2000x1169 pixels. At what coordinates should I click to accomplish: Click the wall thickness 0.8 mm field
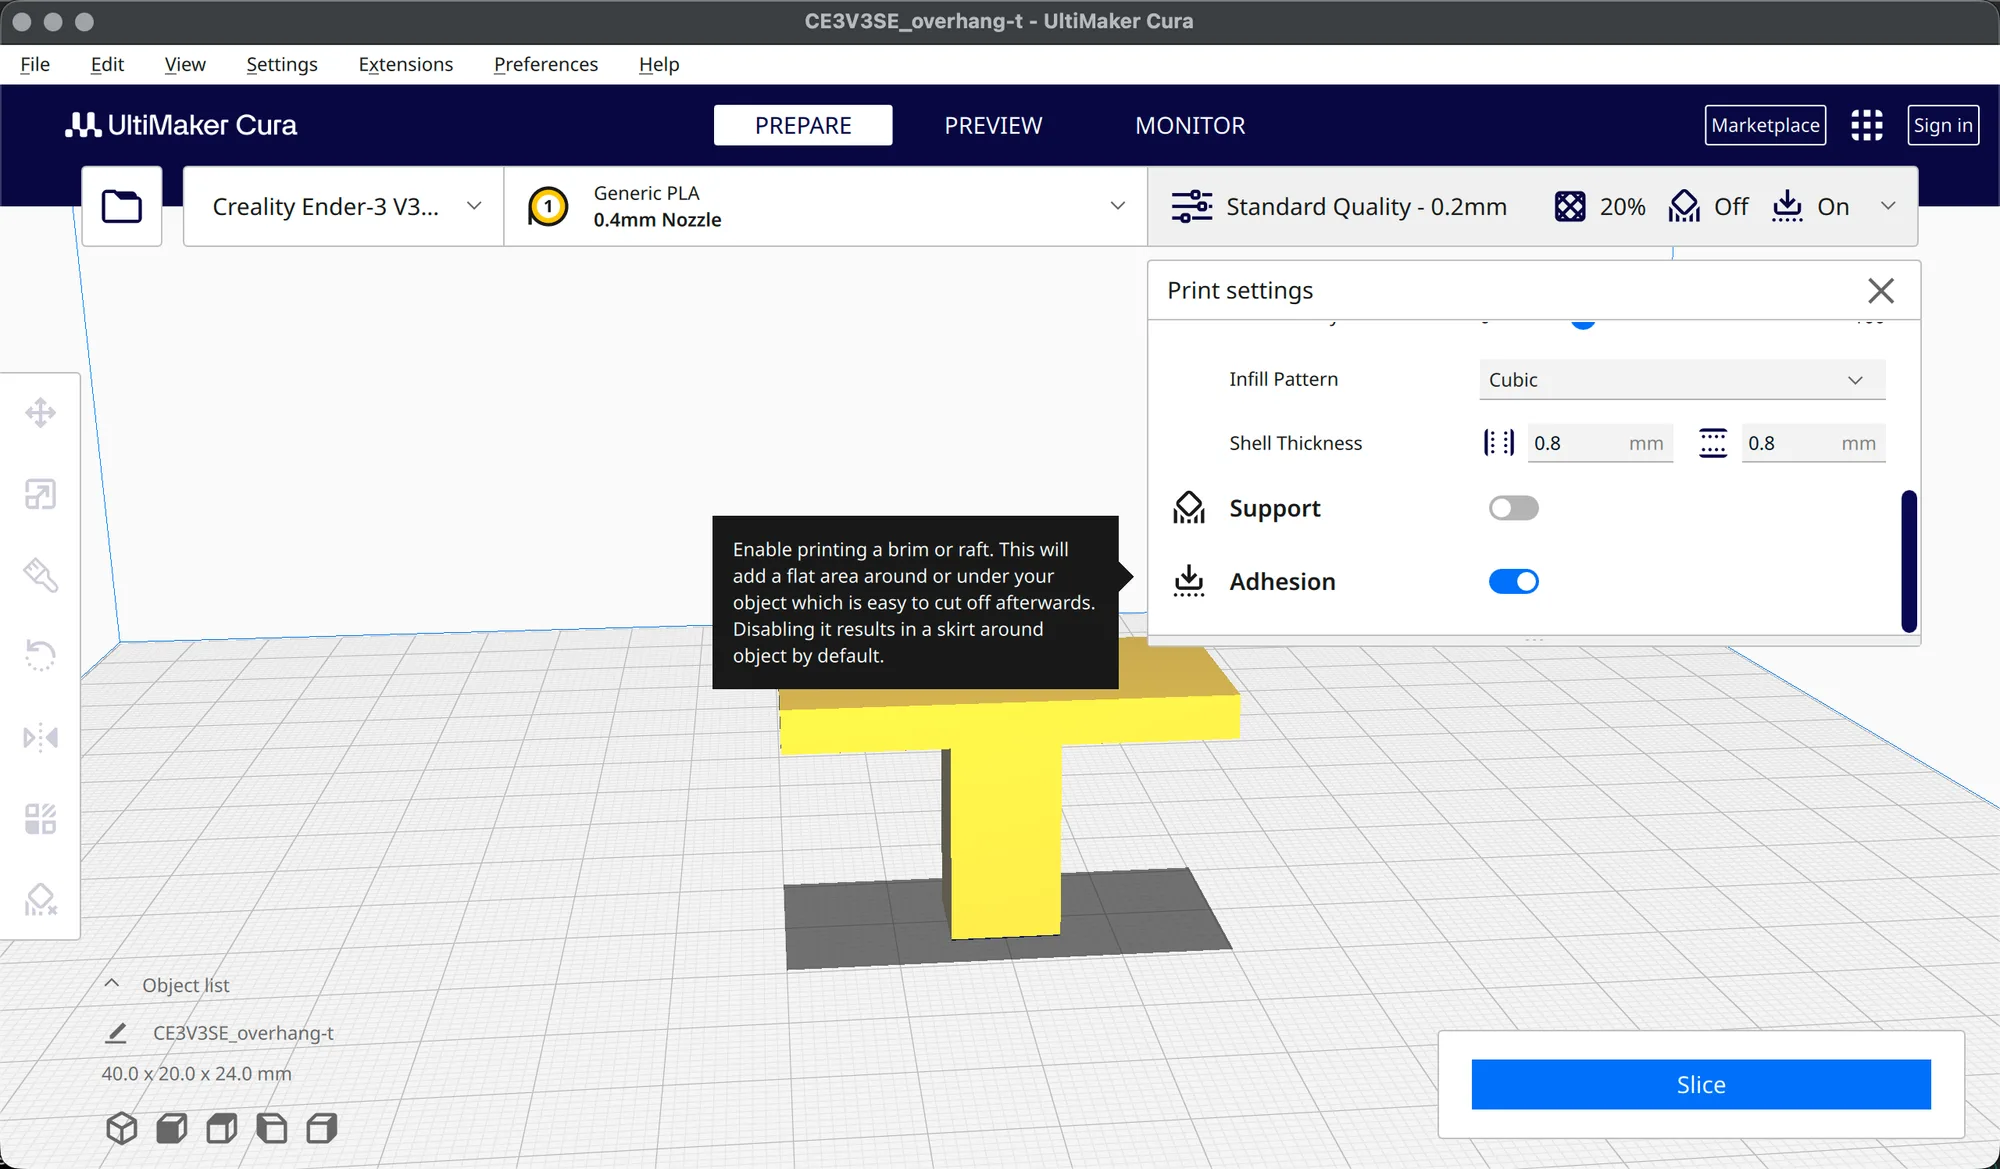coord(1600,443)
